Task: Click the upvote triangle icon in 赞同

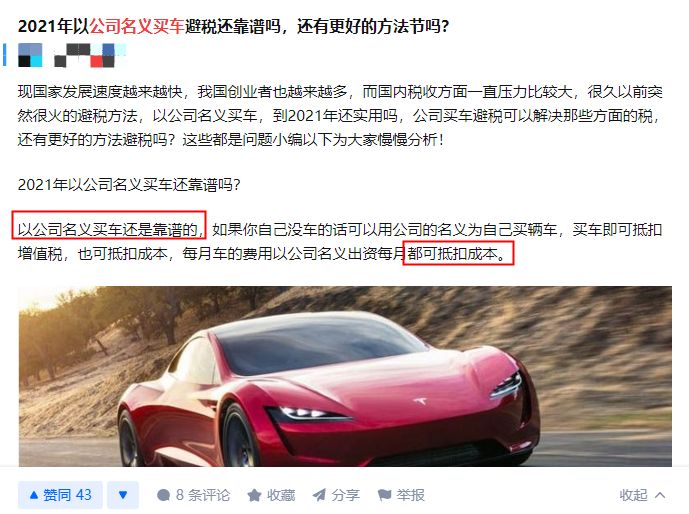Action: [x=34, y=495]
